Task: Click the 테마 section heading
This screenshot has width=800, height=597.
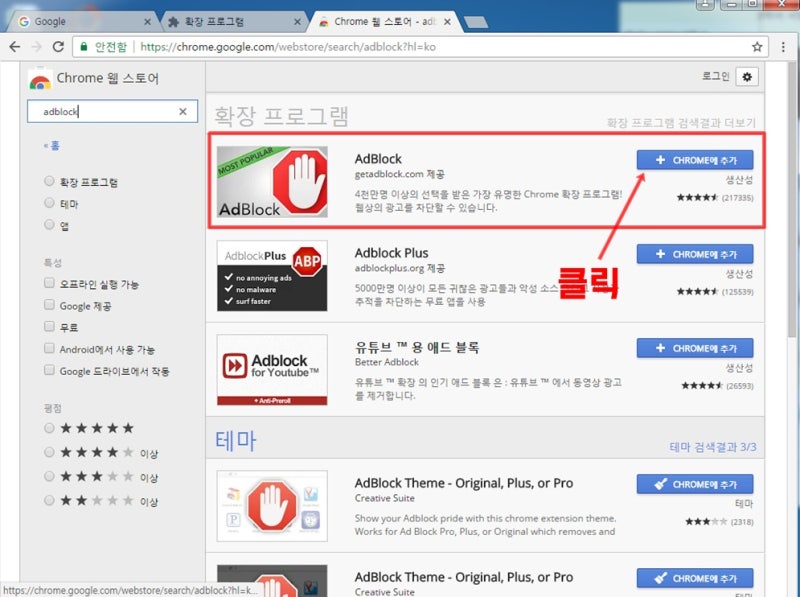Action: (236, 440)
